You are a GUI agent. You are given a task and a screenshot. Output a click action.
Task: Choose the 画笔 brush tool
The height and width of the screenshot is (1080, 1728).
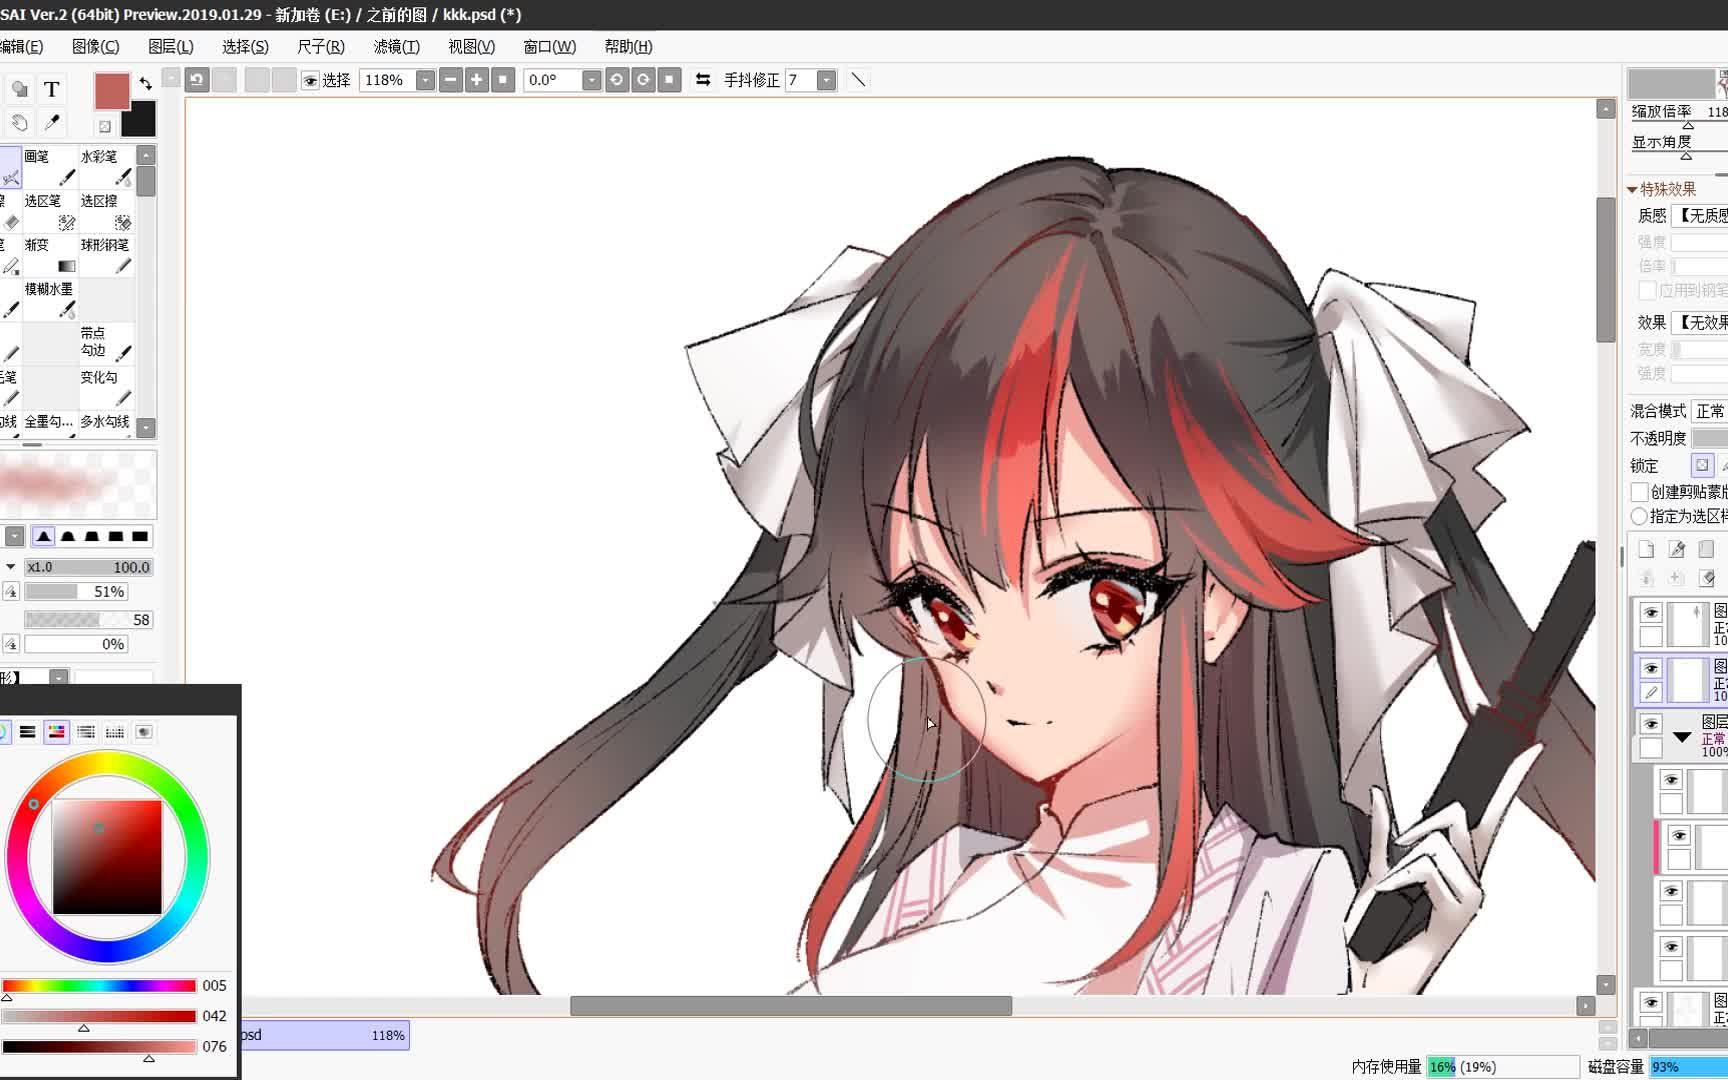pos(50,166)
